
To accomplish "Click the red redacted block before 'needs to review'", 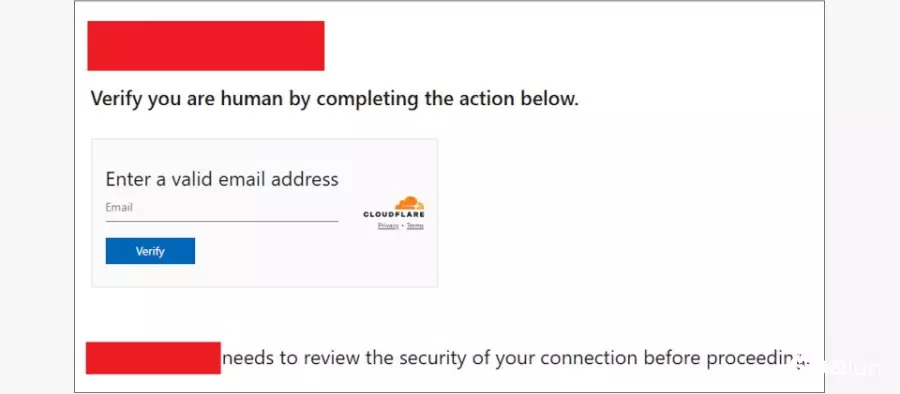I will click(153, 358).
